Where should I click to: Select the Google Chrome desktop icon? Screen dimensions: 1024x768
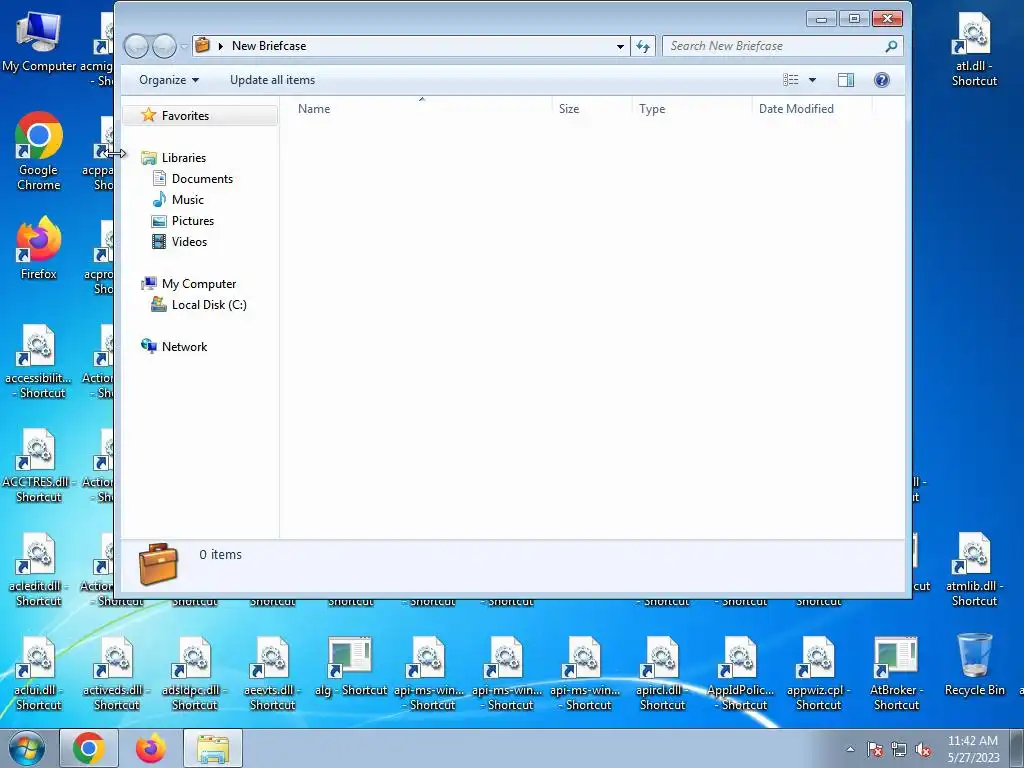tap(39, 152)
